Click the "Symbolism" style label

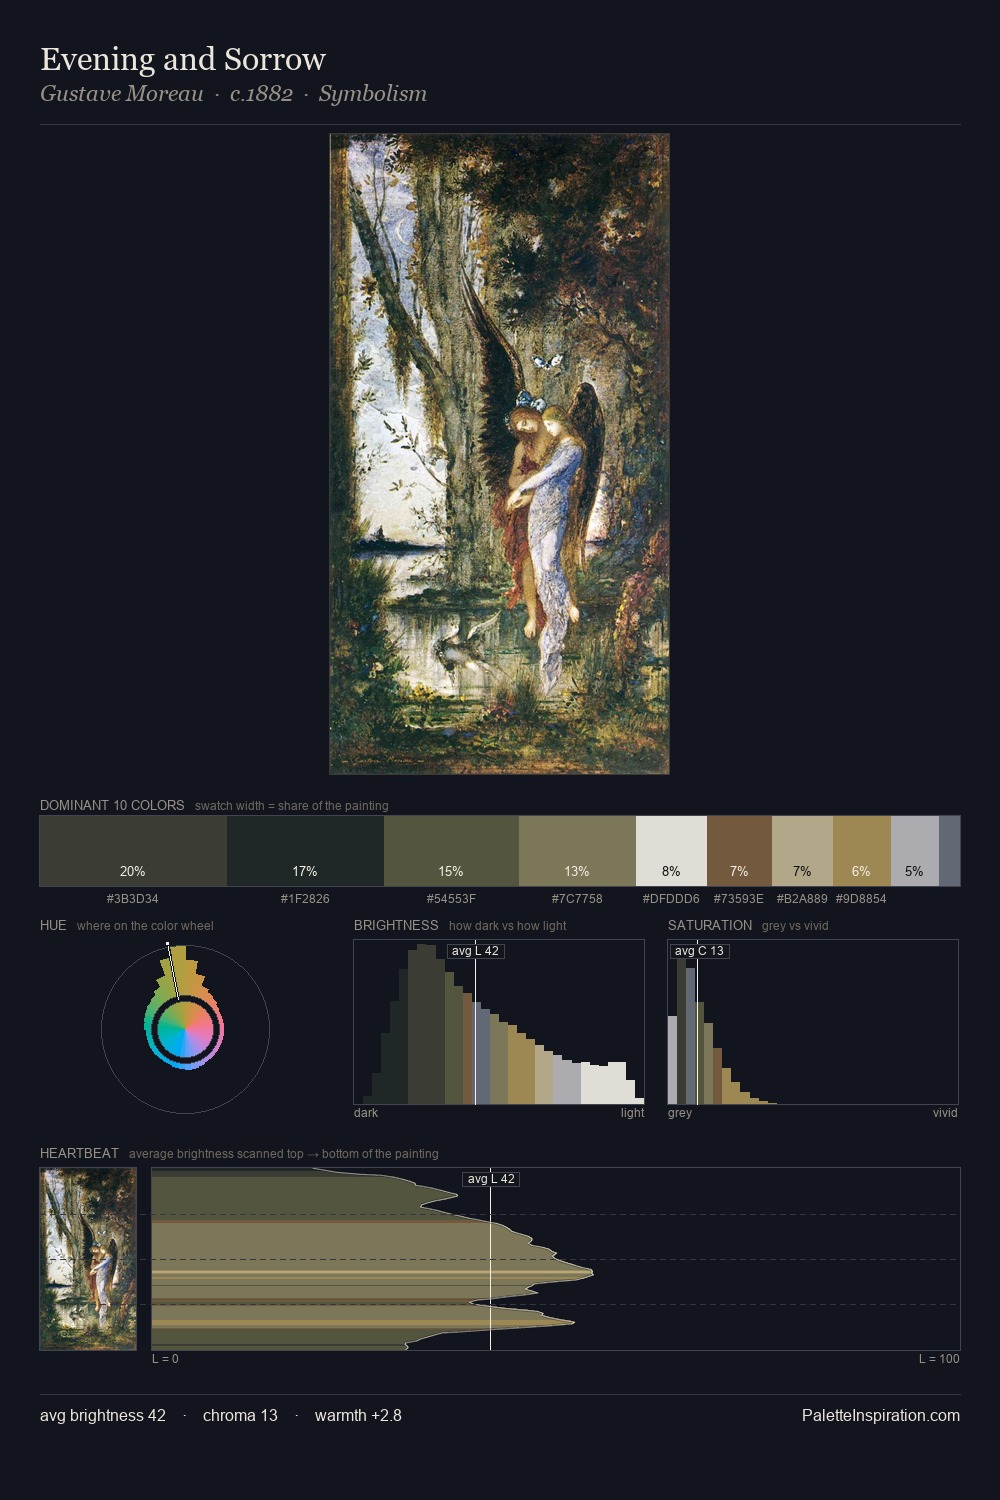[373, 94]
